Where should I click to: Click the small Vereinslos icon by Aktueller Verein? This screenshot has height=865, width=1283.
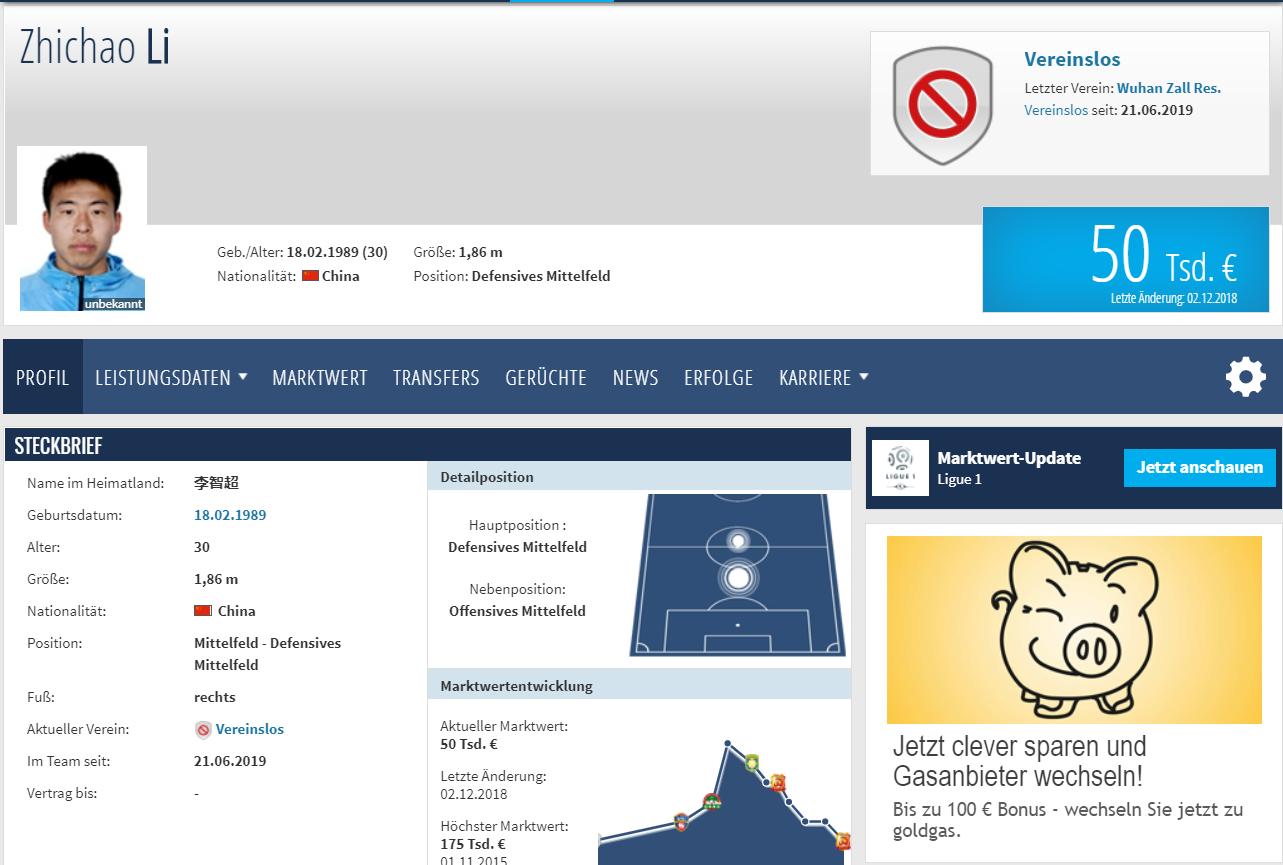coord(203,730)
